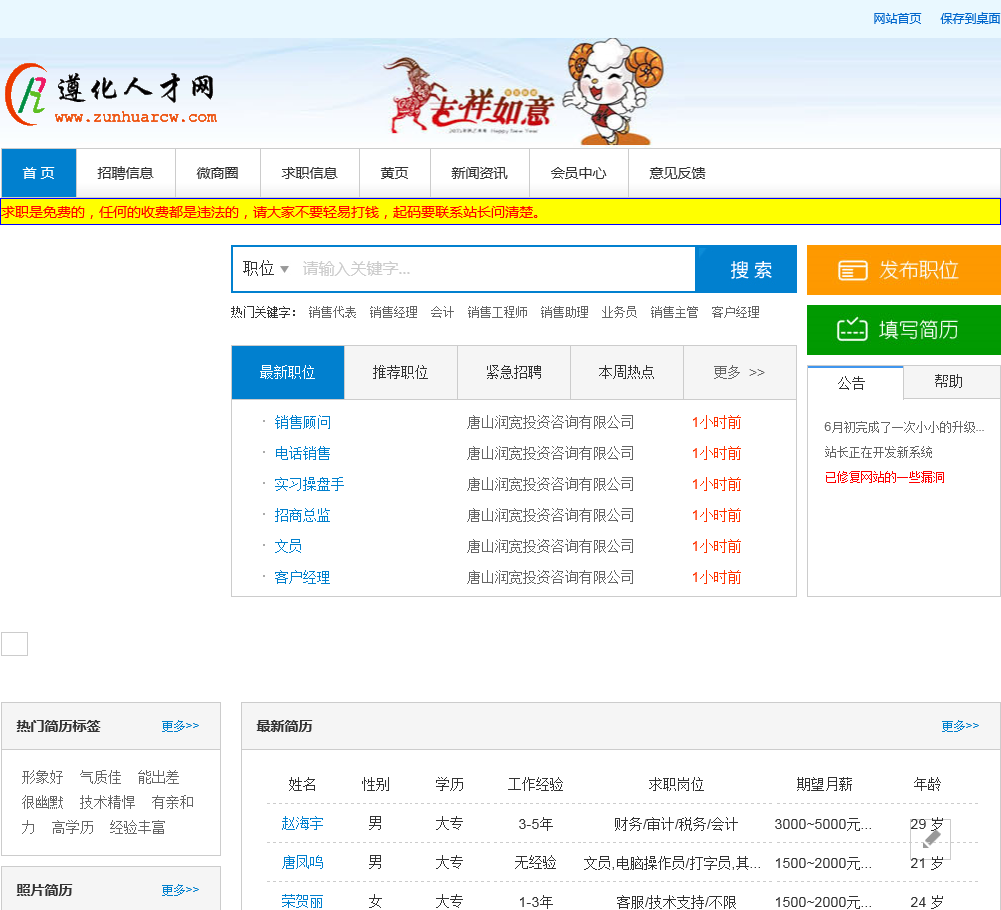Click the keyword search input field
The image size is (1001, 910).
[x=495, y=269]
